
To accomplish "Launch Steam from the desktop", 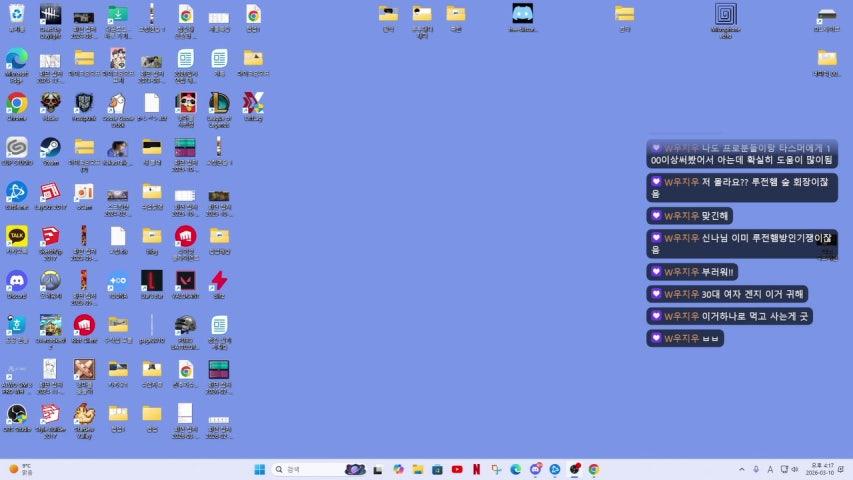I will [50, 148].
